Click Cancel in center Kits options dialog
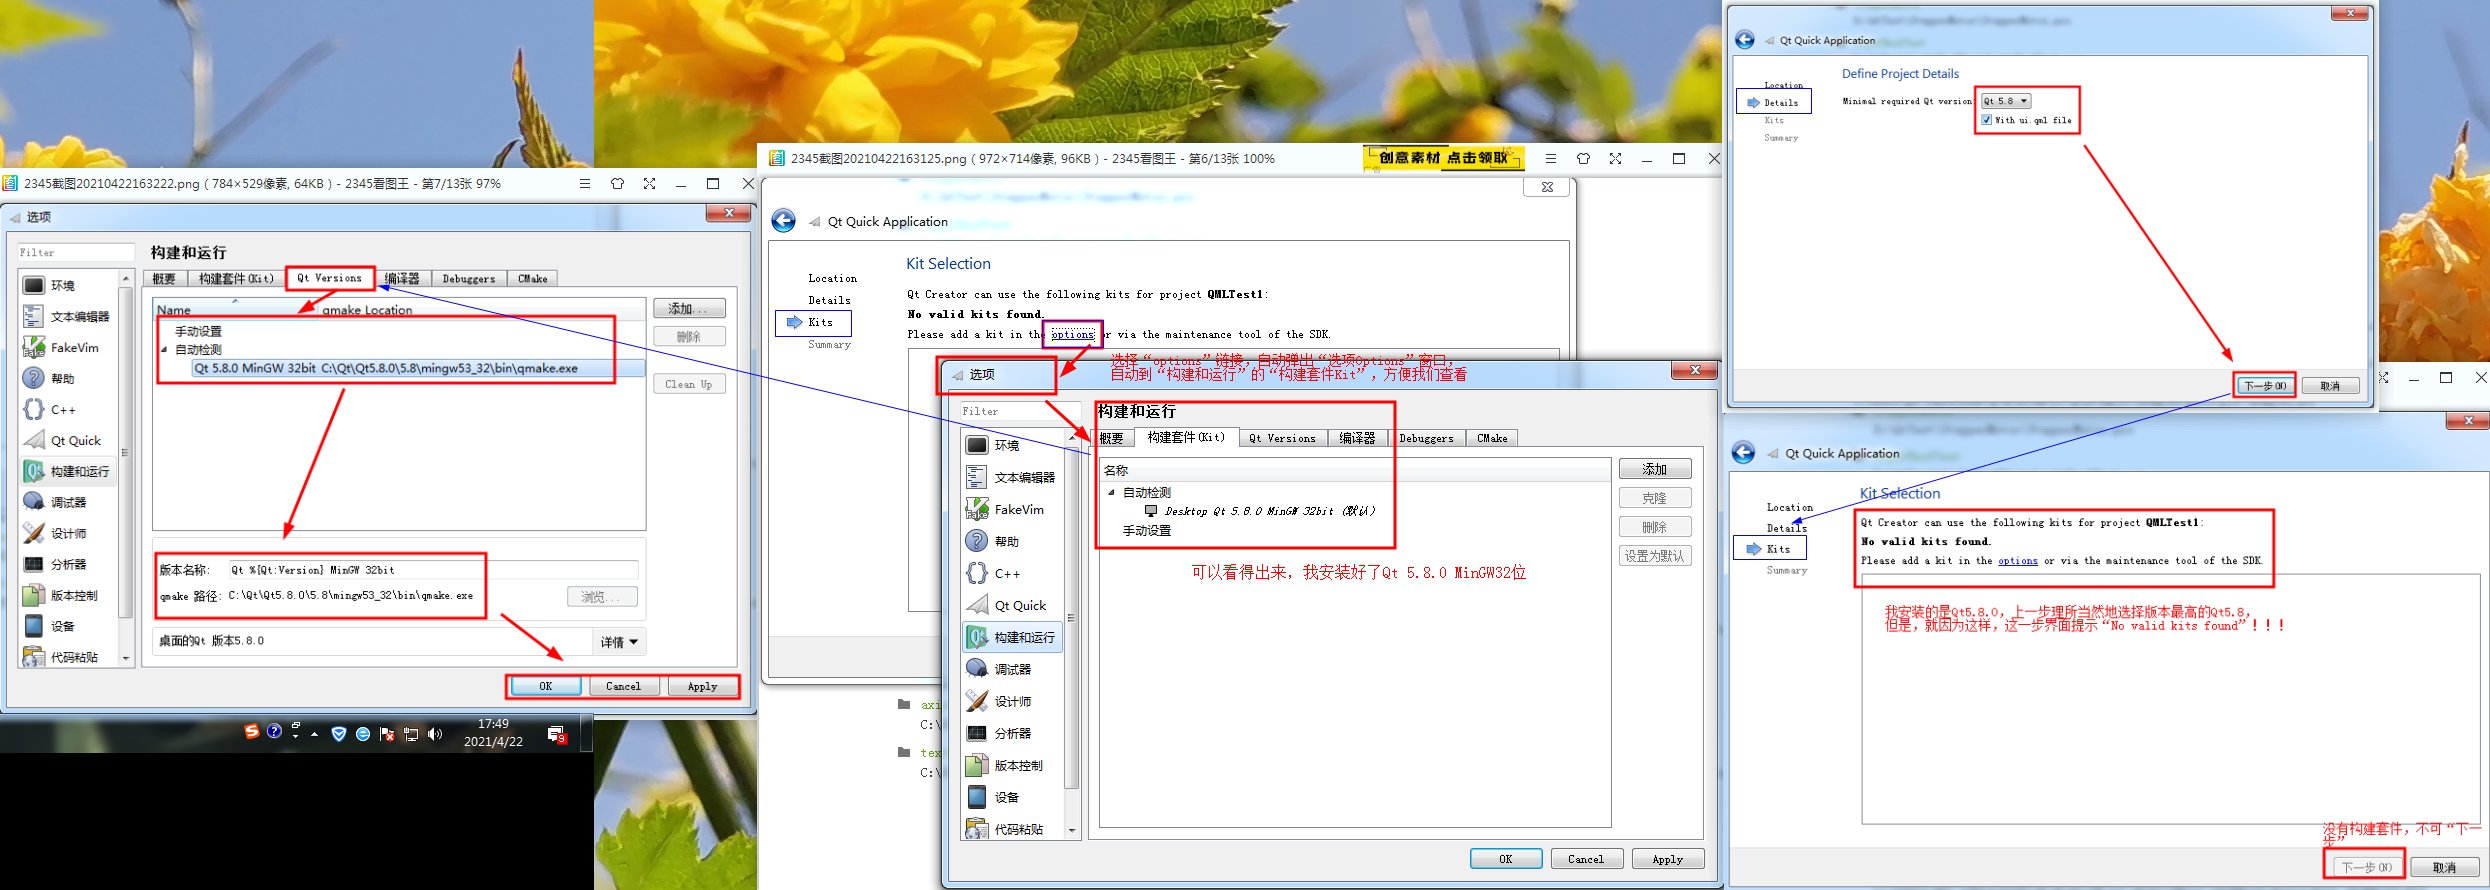The width and height of the screenshot is (2490, 890). (1586, 859)
